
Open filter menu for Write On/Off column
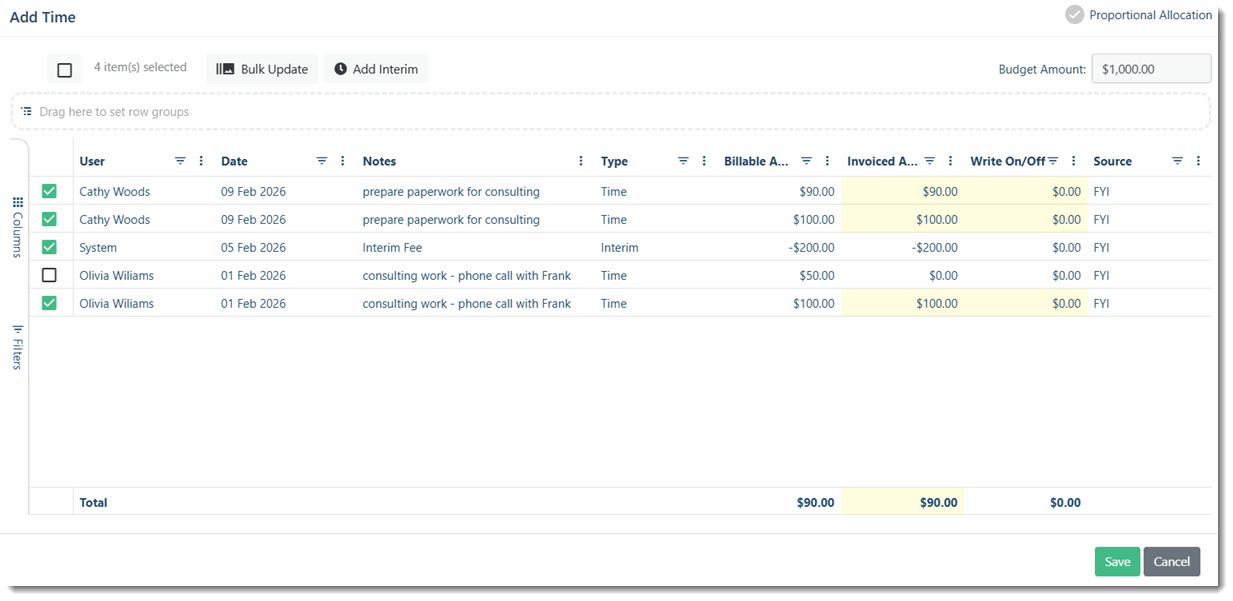(x=1053, y=161)
